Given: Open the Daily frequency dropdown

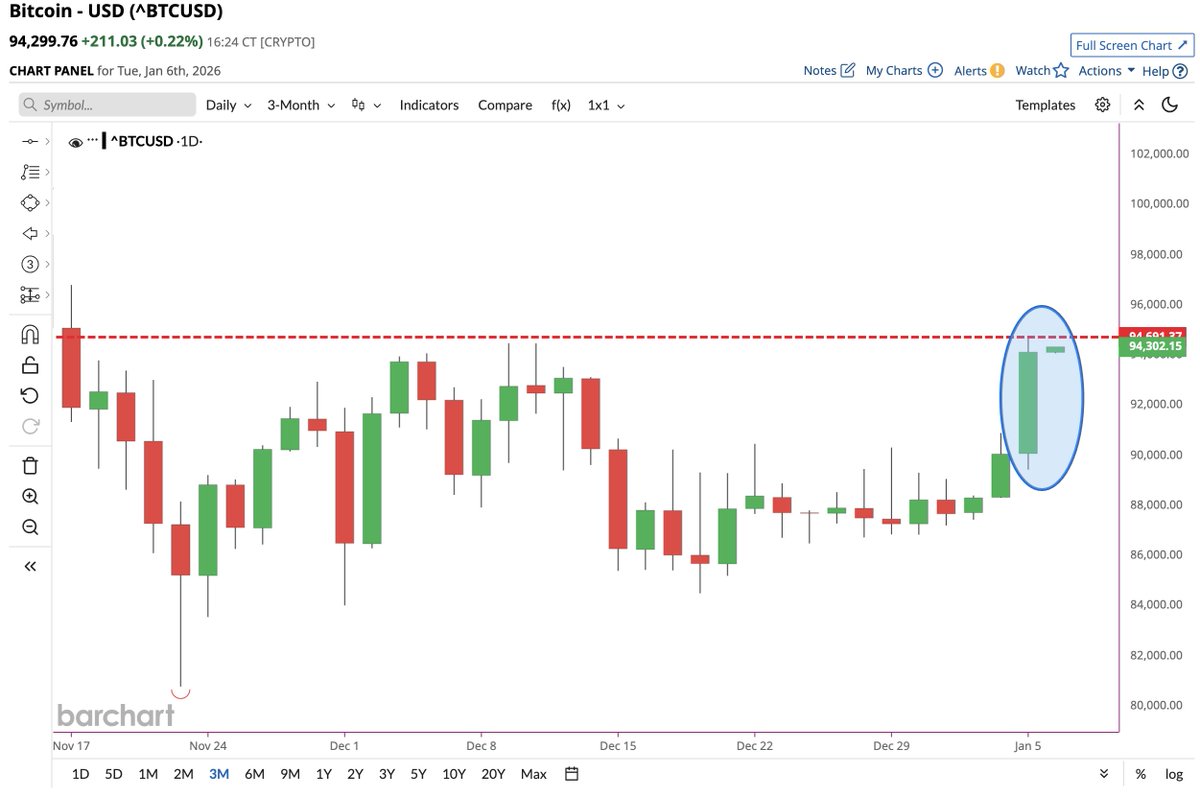Looking at the screenshot, I should click(228, 104).
